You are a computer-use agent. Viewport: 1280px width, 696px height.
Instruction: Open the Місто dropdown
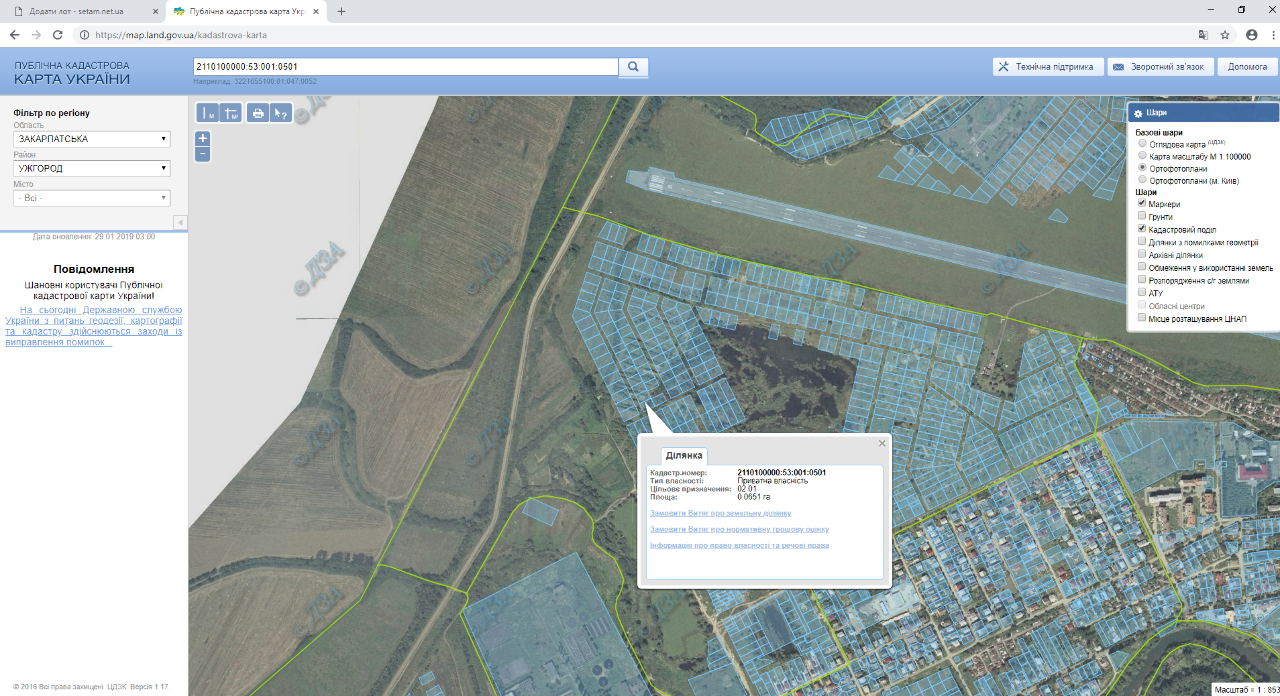coord(91,198)
